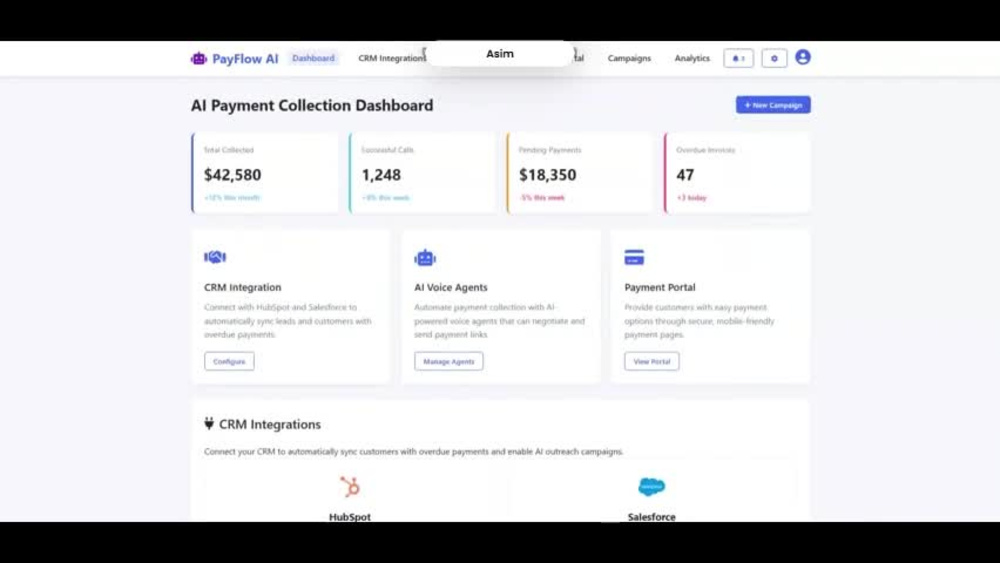The width and height of the screenshot is (1000, 563).
Task: Click the Payment Portal card title
Action: pyautogui.click(x=659, y=287)
